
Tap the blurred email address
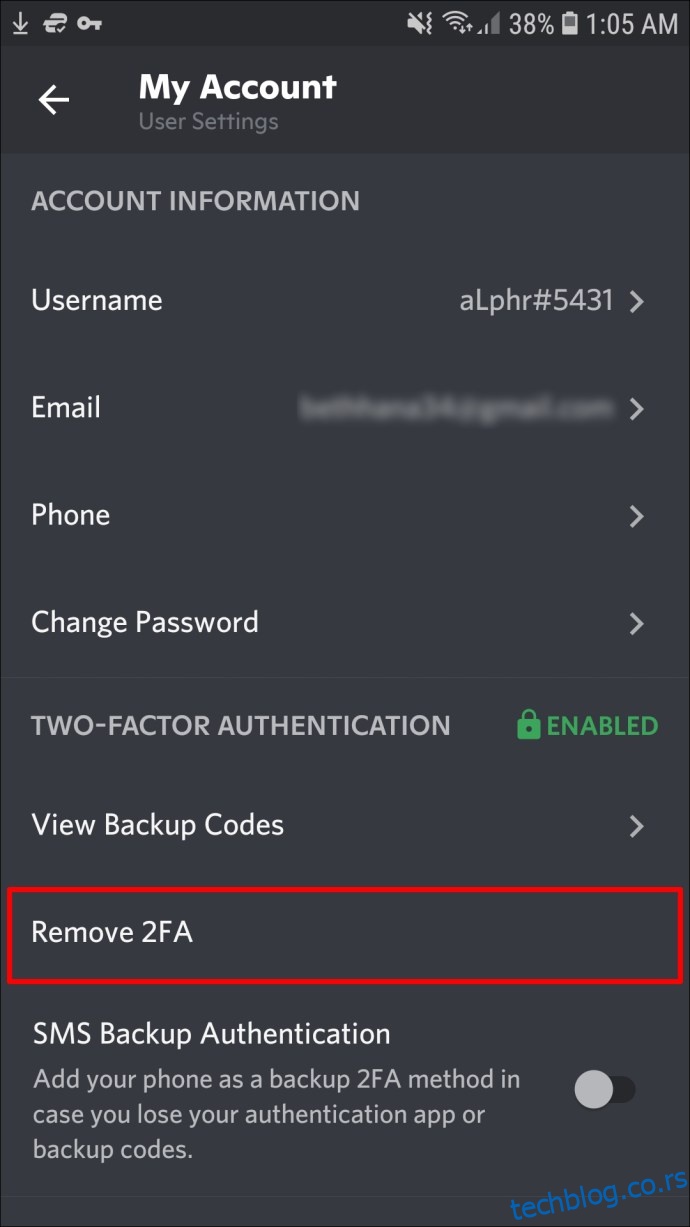pos(456,408)
